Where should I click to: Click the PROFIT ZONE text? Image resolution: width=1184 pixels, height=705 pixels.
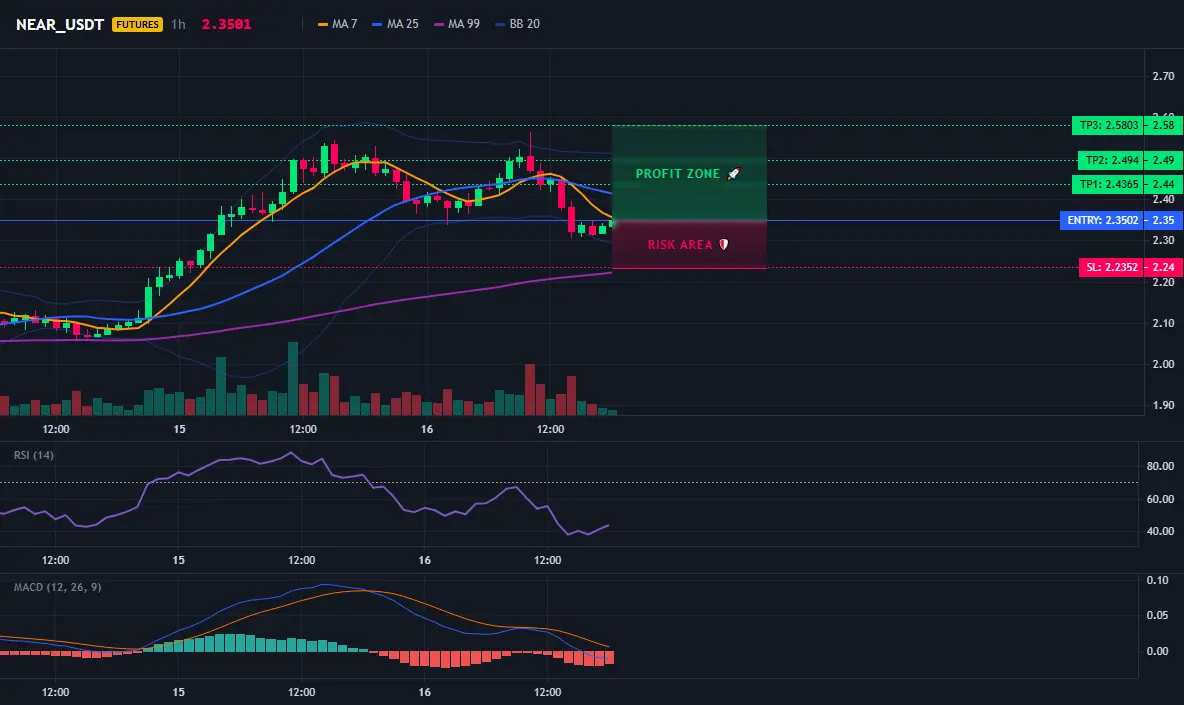coord(677,174)
